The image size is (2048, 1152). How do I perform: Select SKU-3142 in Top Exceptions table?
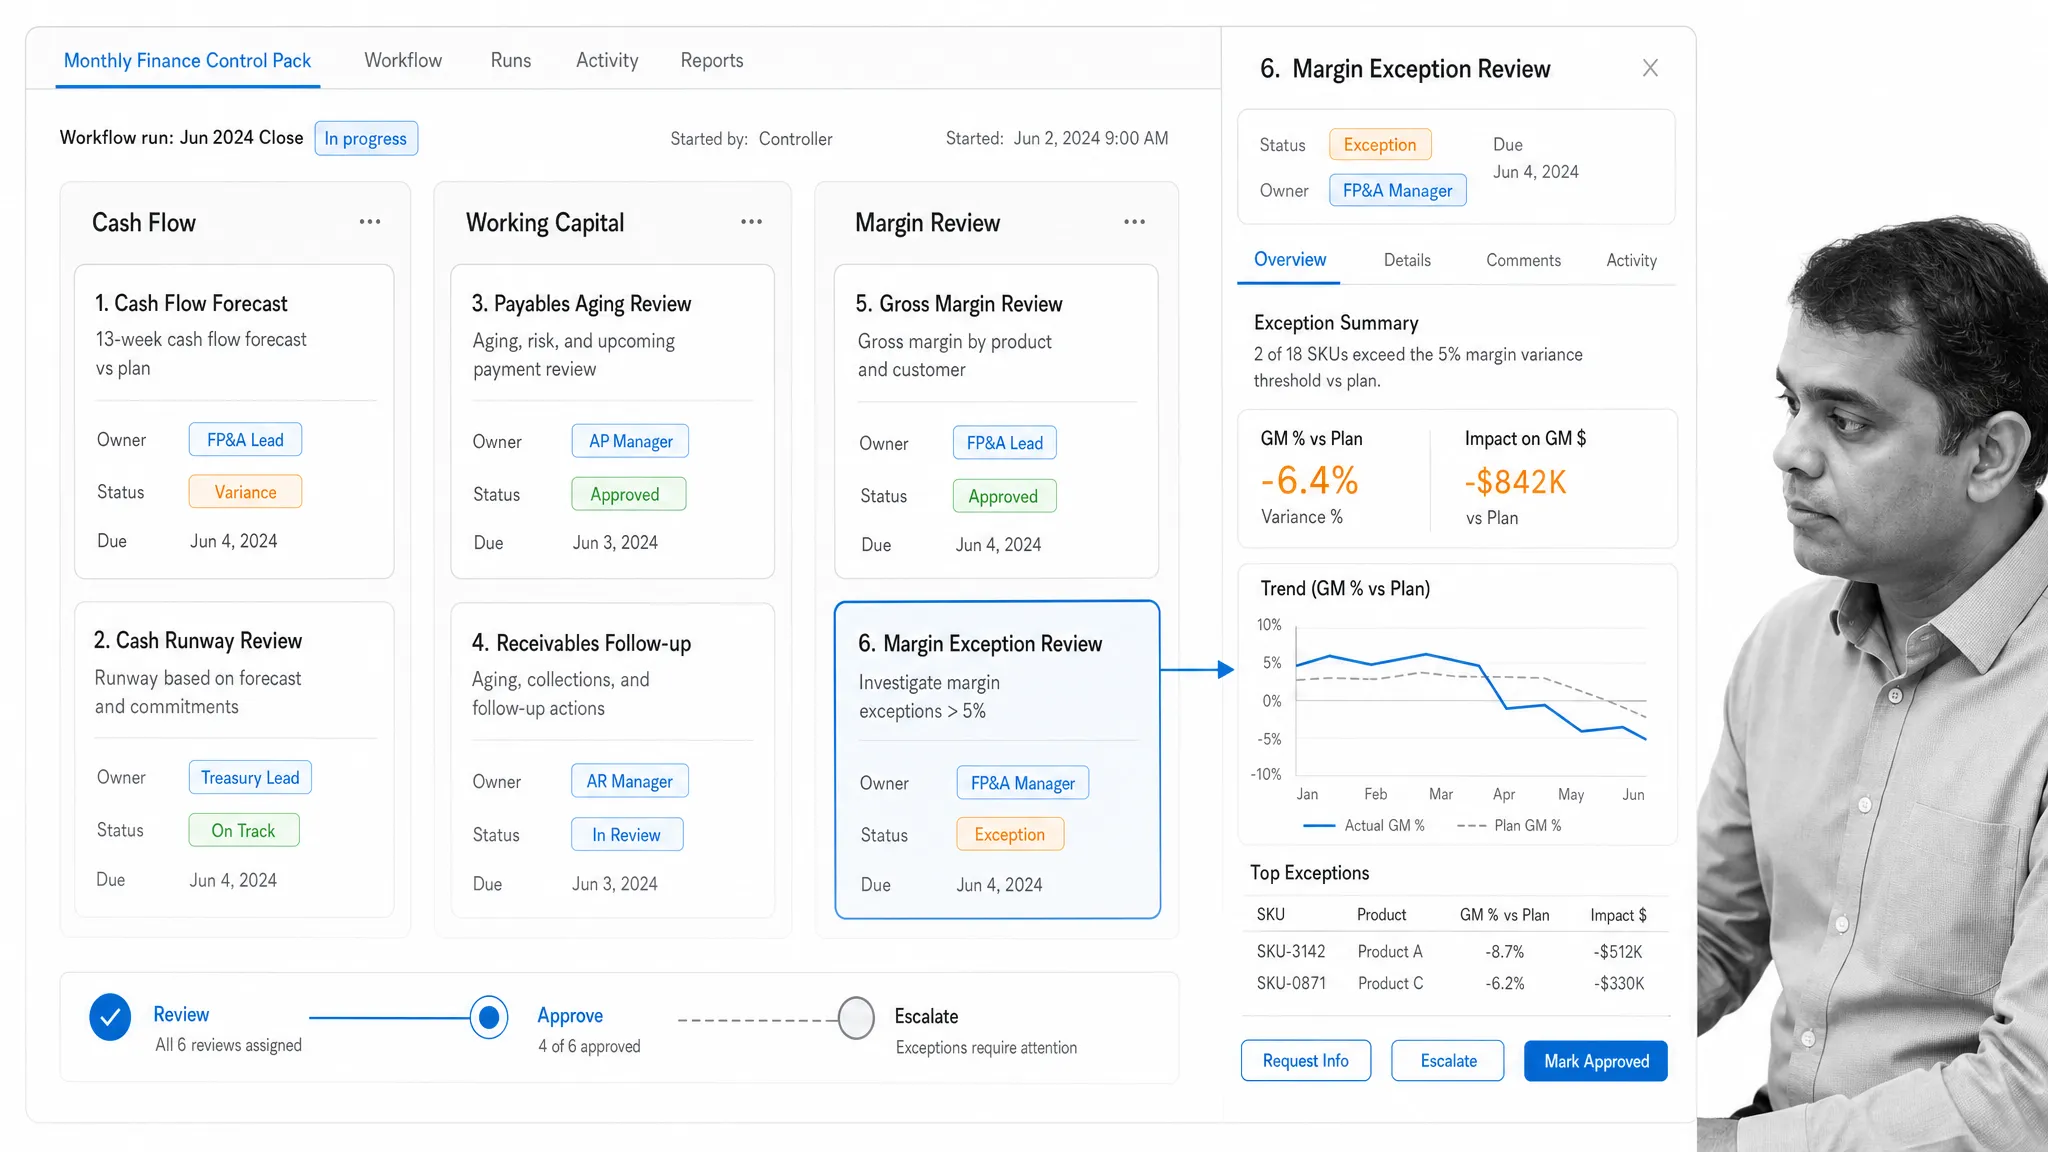[1291, 951]
